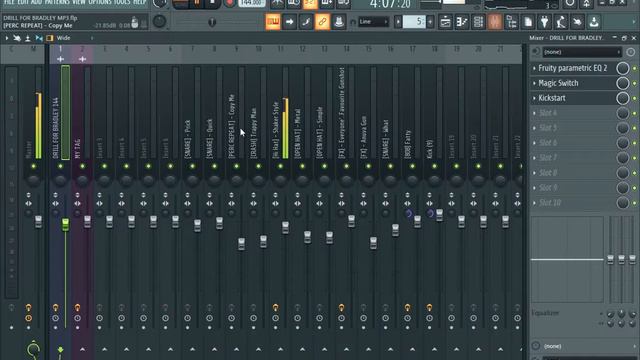Click the yellow square icon beside Wide
Image resolution: width=640 pixels, height=360 pixels.
[x=49, y=38]
